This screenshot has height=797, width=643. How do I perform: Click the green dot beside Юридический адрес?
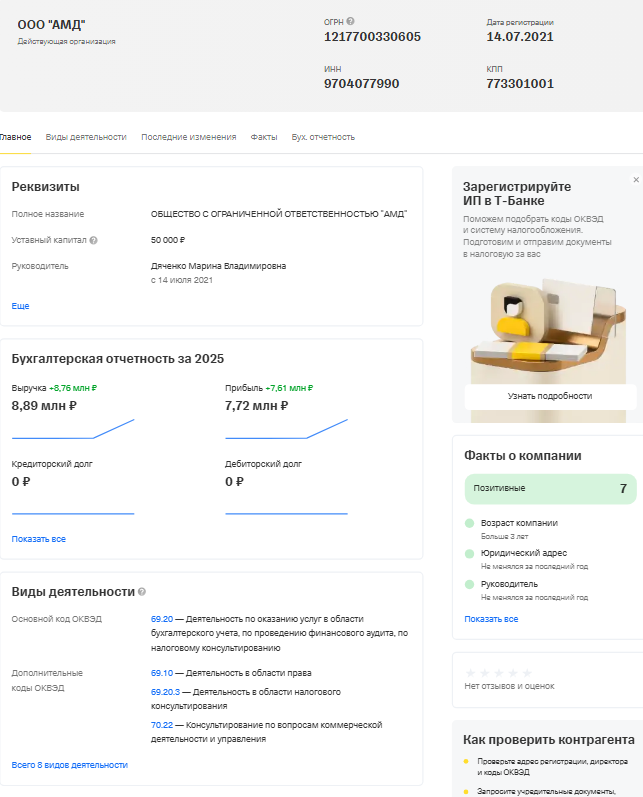(x=470, y=554)
